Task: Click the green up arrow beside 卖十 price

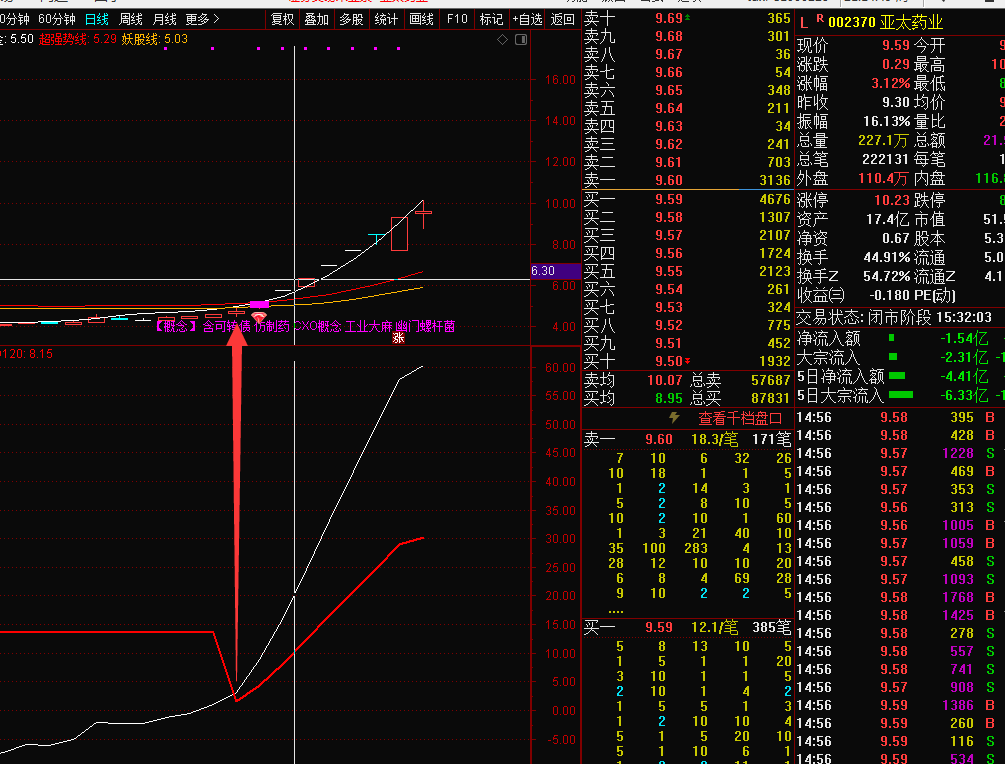Action: click(x=688, y=18)
